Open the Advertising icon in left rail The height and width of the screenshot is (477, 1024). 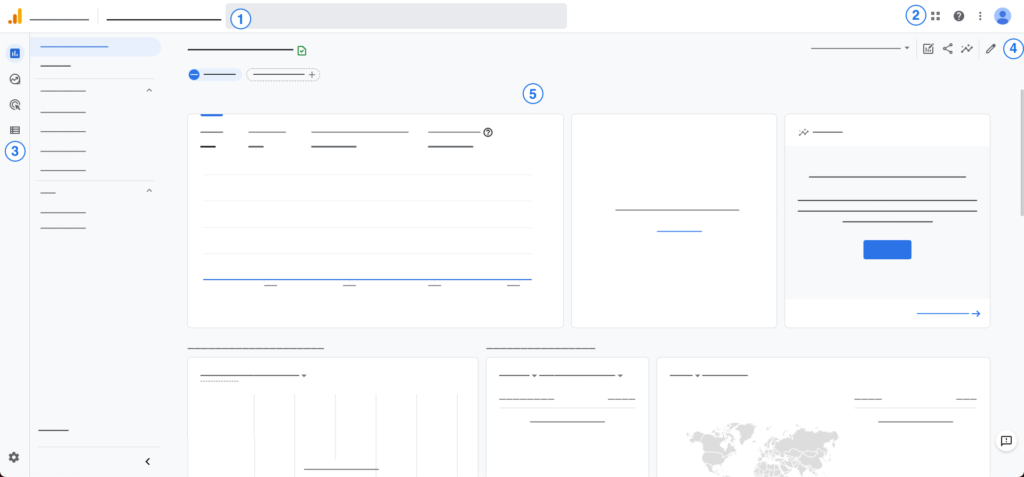tap(14, 104)
